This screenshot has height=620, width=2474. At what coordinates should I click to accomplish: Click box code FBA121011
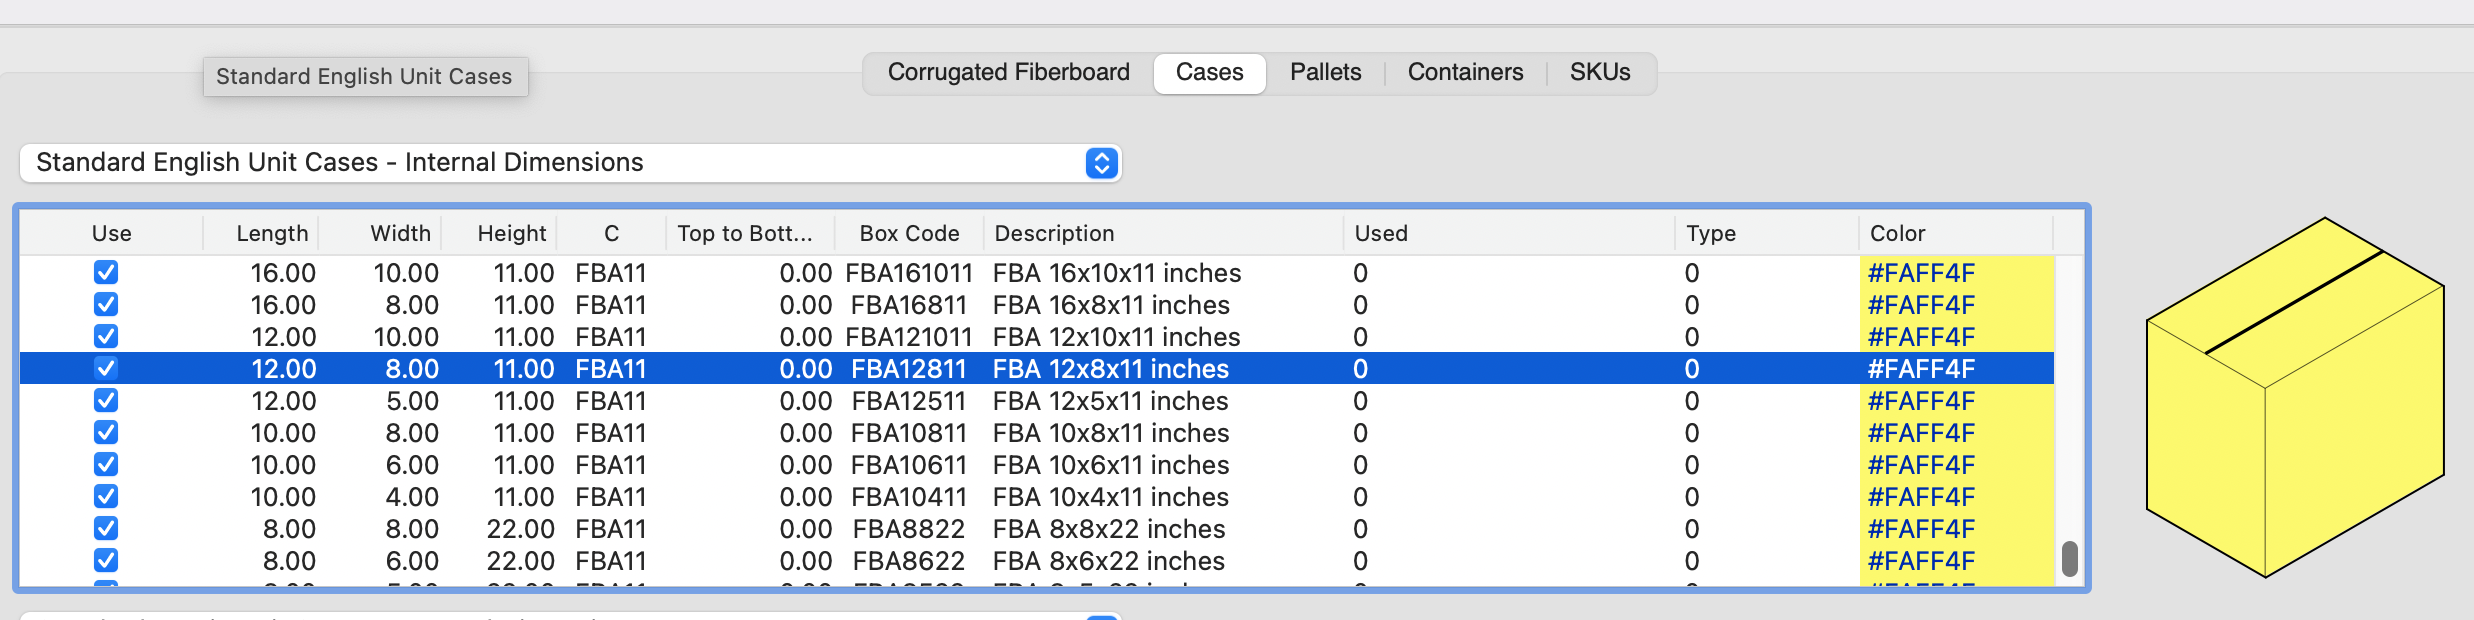point(909,337)
